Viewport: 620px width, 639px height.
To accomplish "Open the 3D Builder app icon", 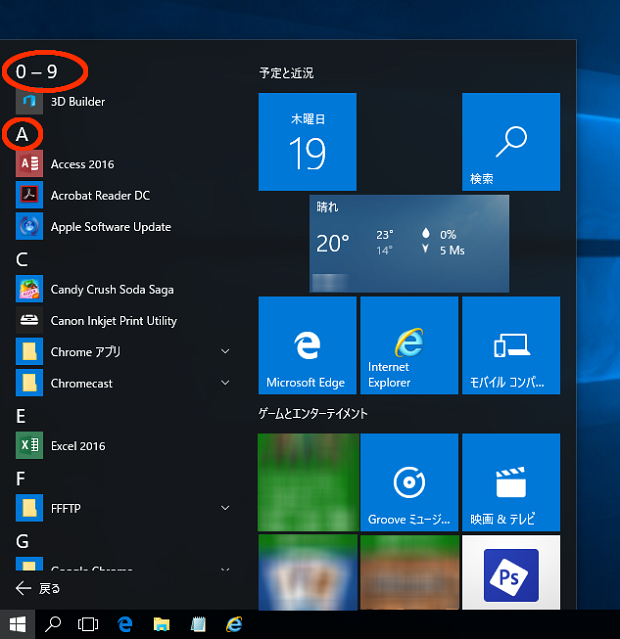I will [29, 101].
